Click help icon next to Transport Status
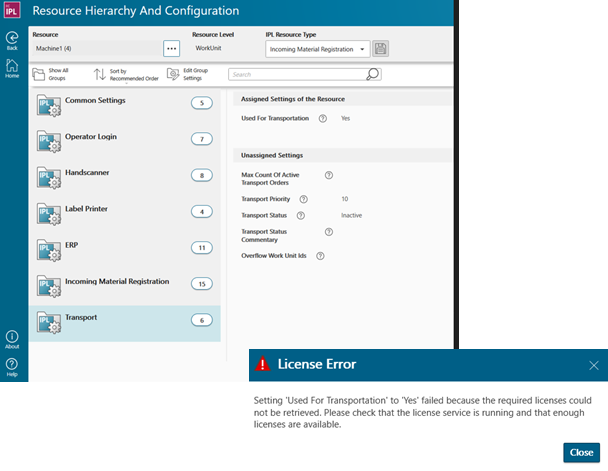Viewport: 608px width, 471px height. point(300,215)
